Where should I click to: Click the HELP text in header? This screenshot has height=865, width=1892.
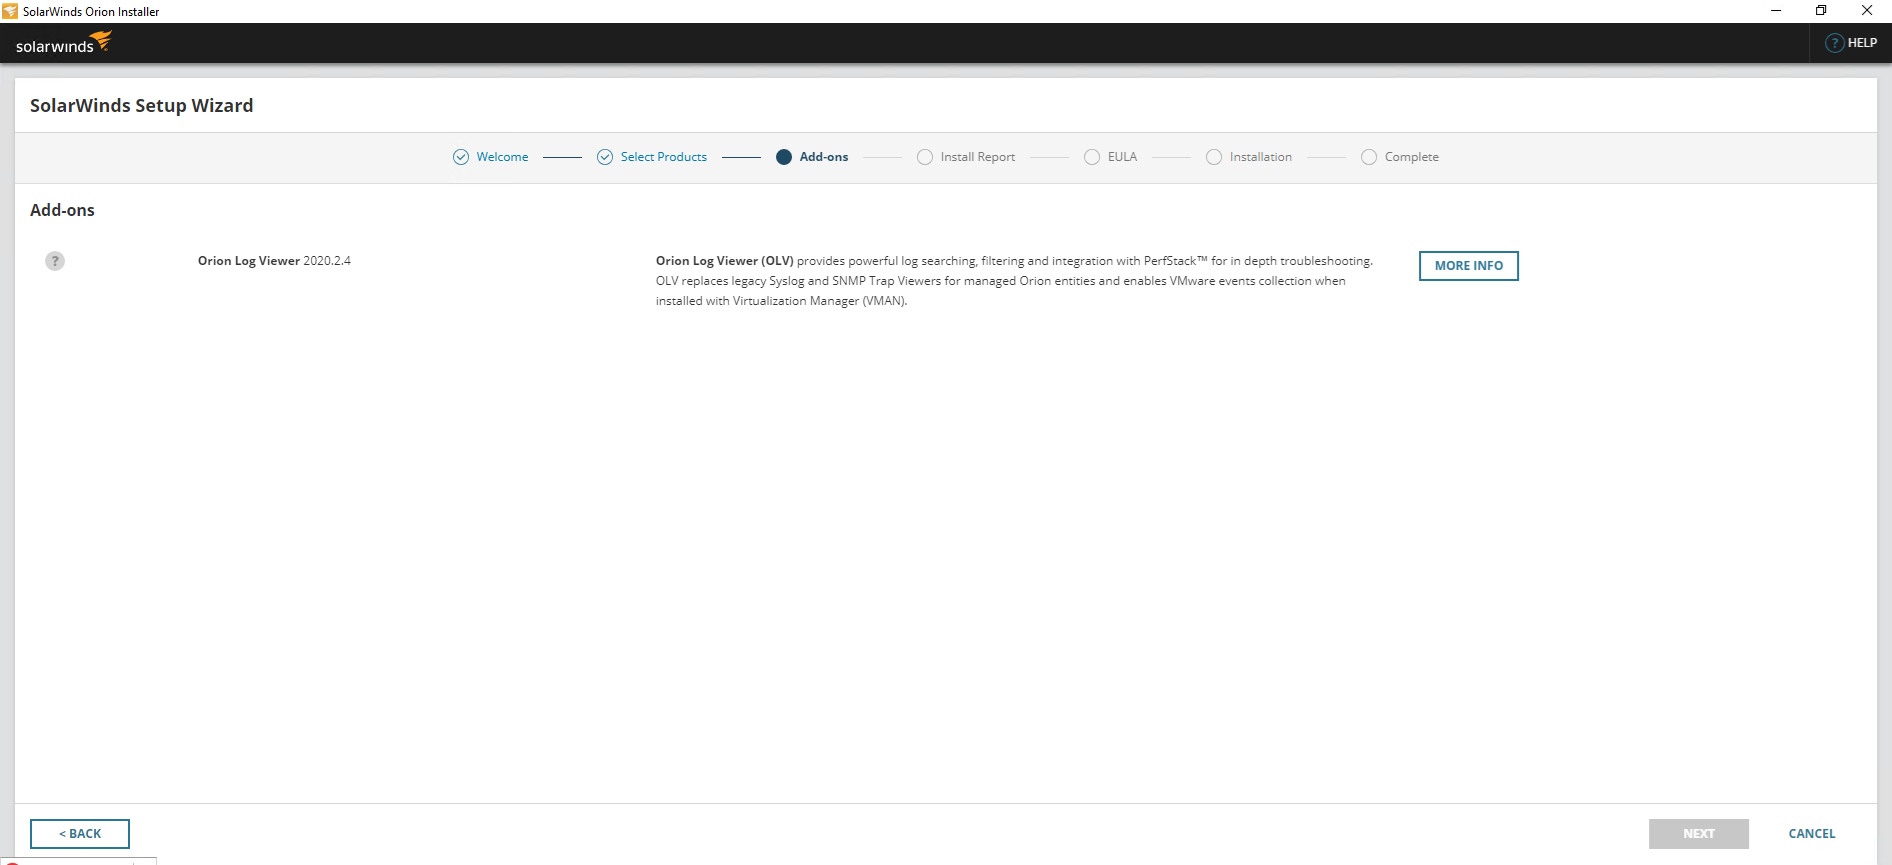pos(1862,43)
